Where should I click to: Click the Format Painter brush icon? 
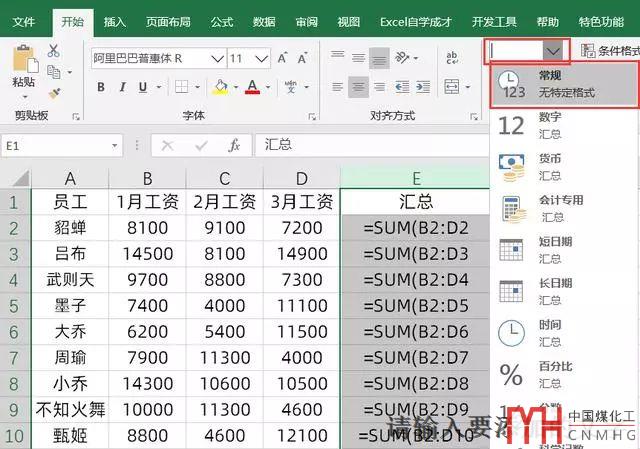(x=53, y=93)
